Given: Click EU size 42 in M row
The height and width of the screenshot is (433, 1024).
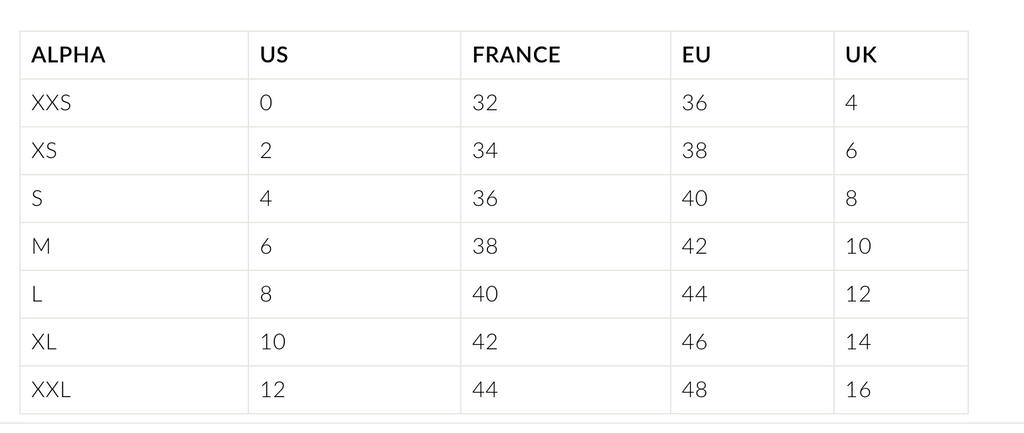Looking at the screenshot, I should (x=752, y=246).
